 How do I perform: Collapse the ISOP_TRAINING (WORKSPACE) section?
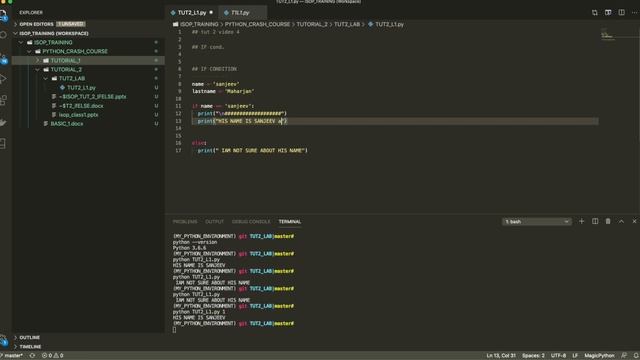click(88, 33)
